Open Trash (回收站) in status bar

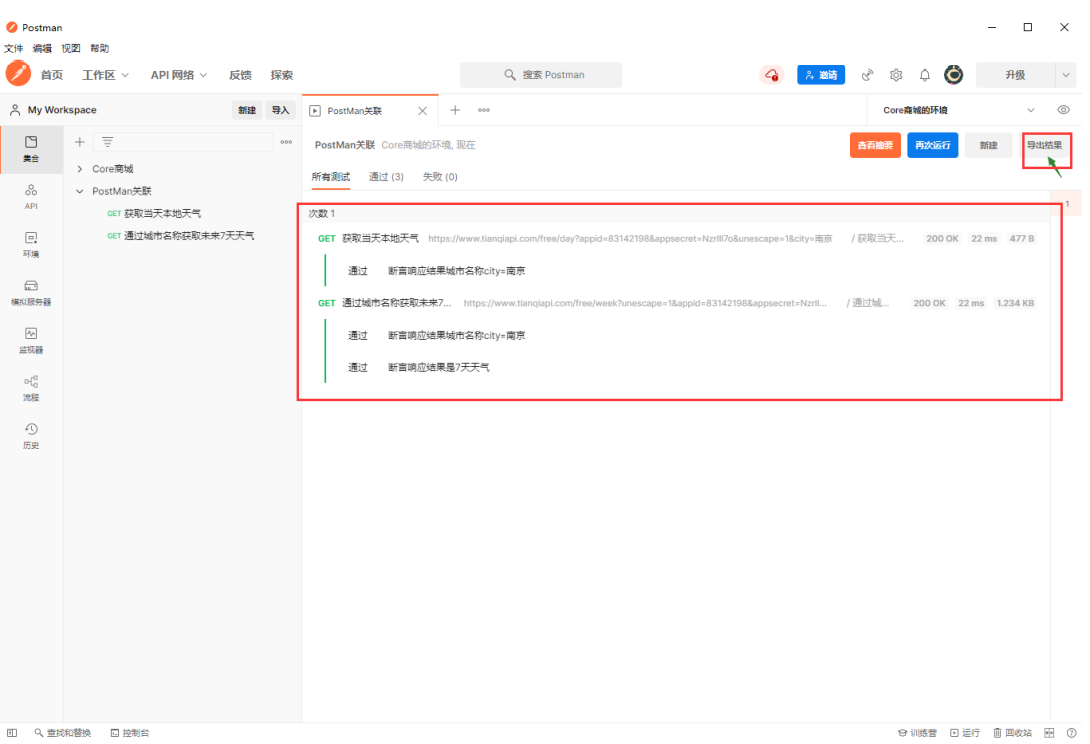(1012, 732)
